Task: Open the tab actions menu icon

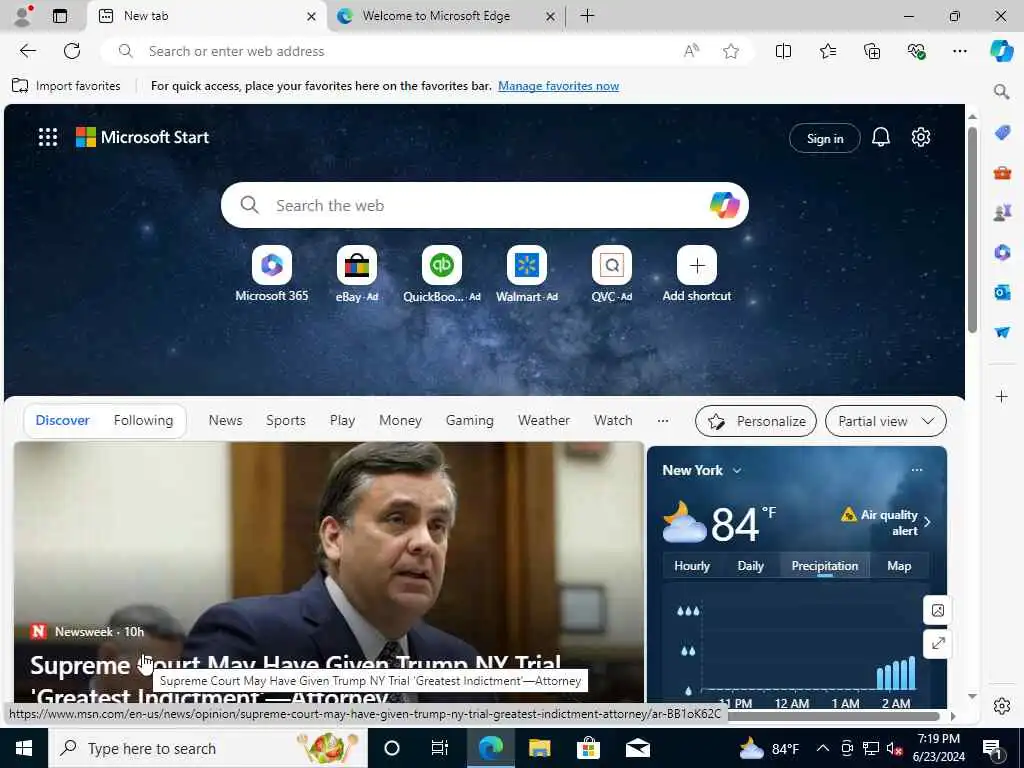Action: [x=60, y=16]
